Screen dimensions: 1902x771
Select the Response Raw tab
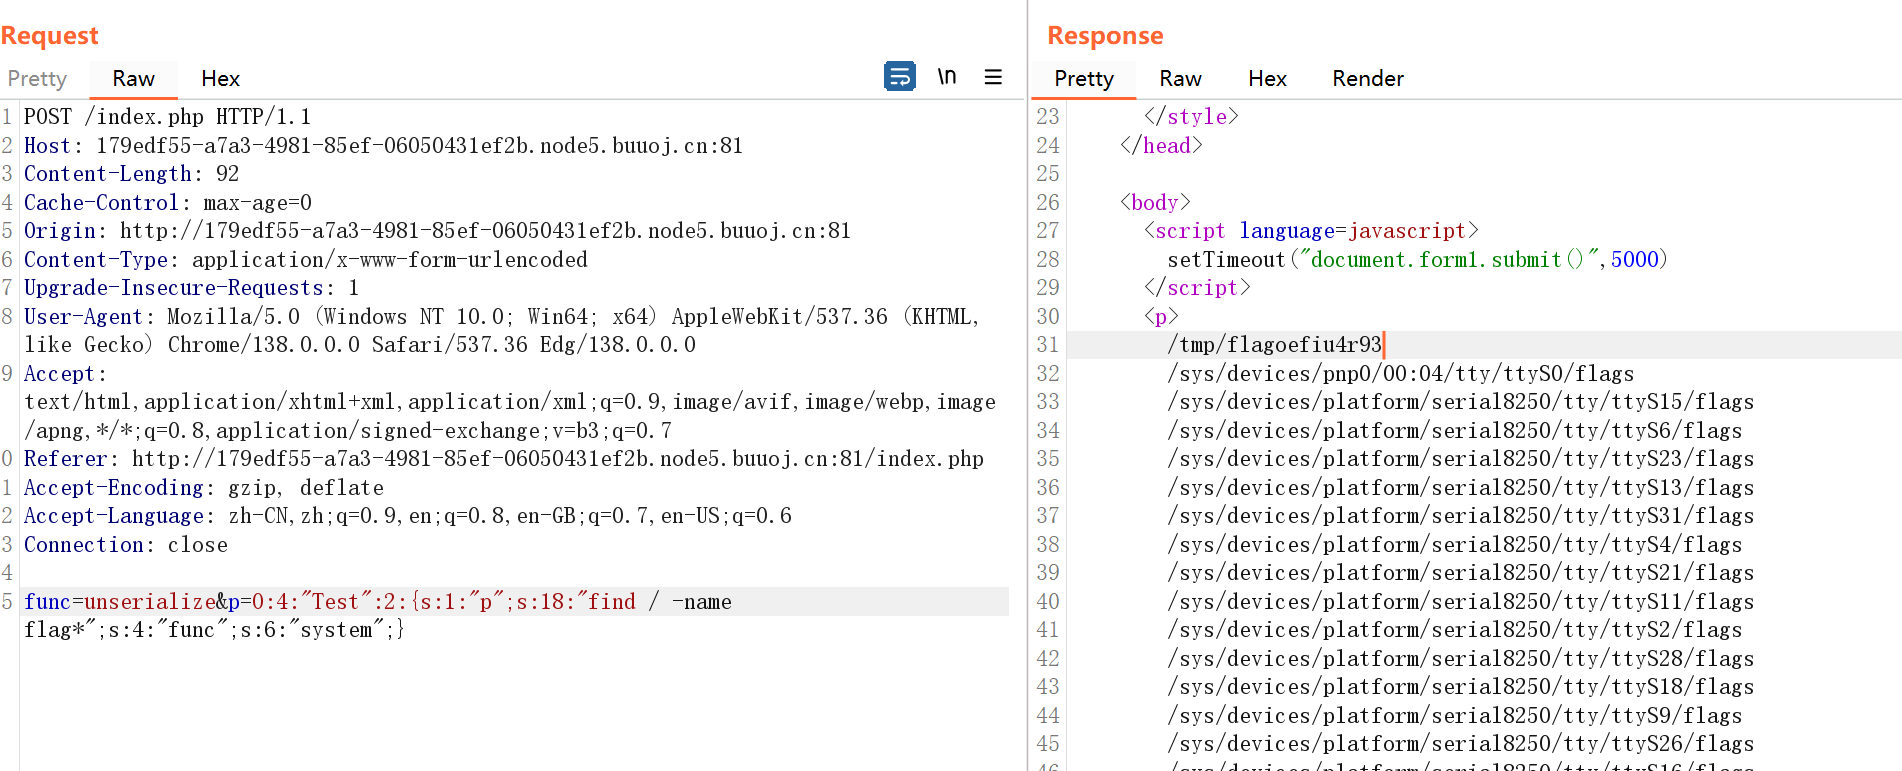(1180, 79)
